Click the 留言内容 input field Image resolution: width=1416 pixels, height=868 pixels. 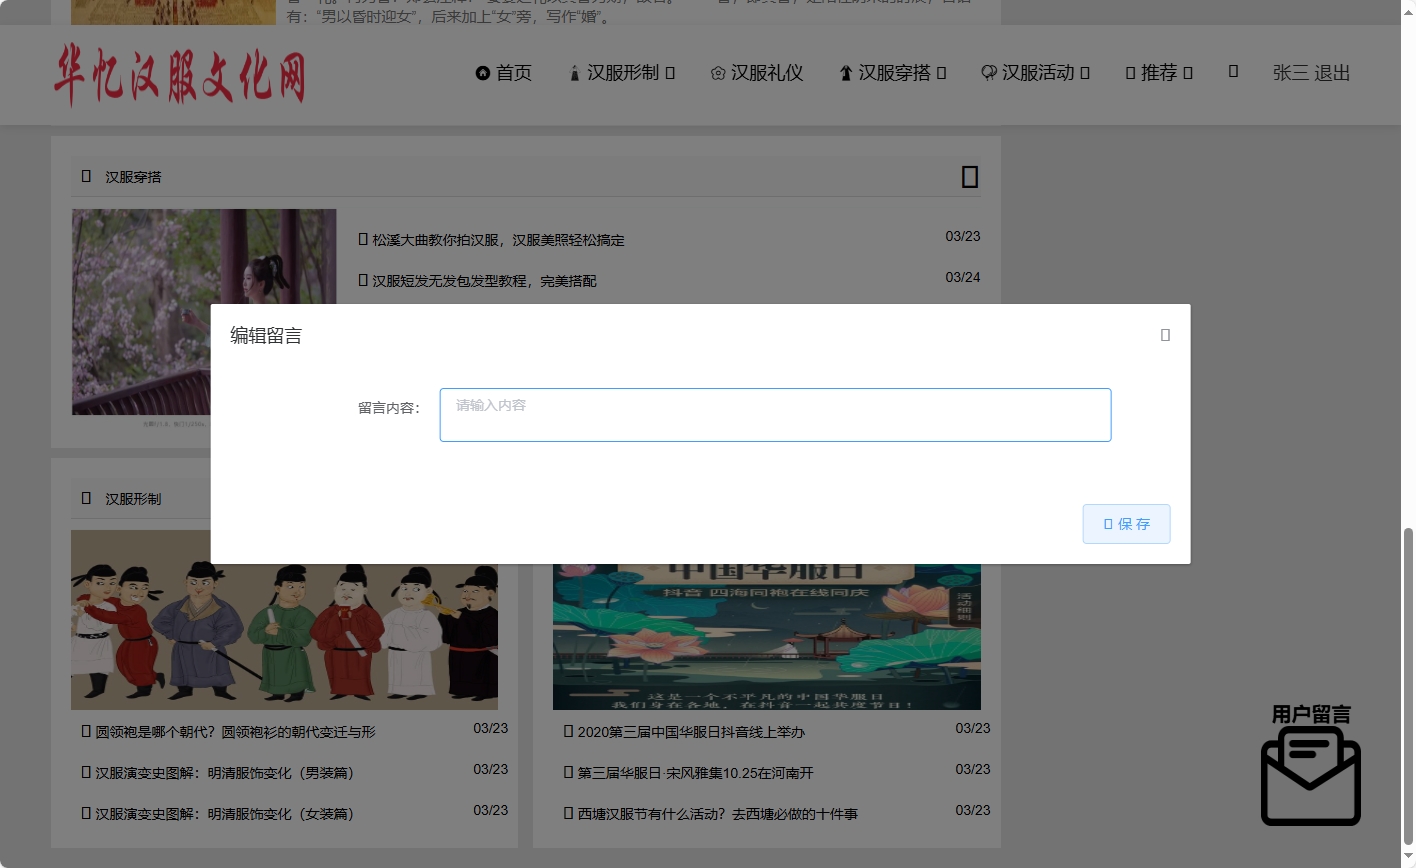[x=774, y=414]
